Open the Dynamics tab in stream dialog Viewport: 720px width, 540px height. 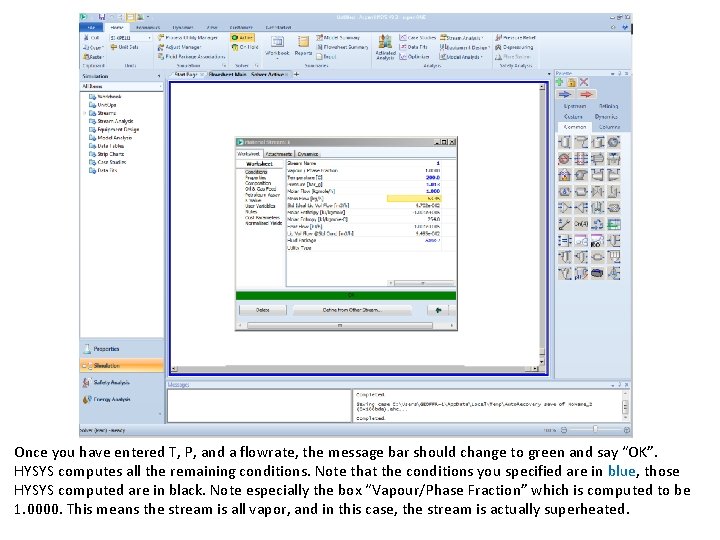pos(307,154)
